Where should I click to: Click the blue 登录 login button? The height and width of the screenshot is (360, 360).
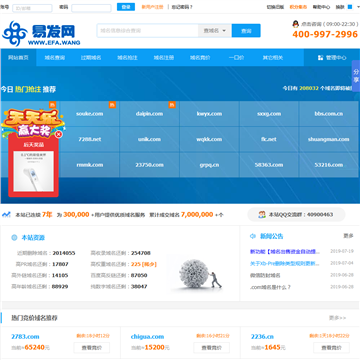(126, 7)
